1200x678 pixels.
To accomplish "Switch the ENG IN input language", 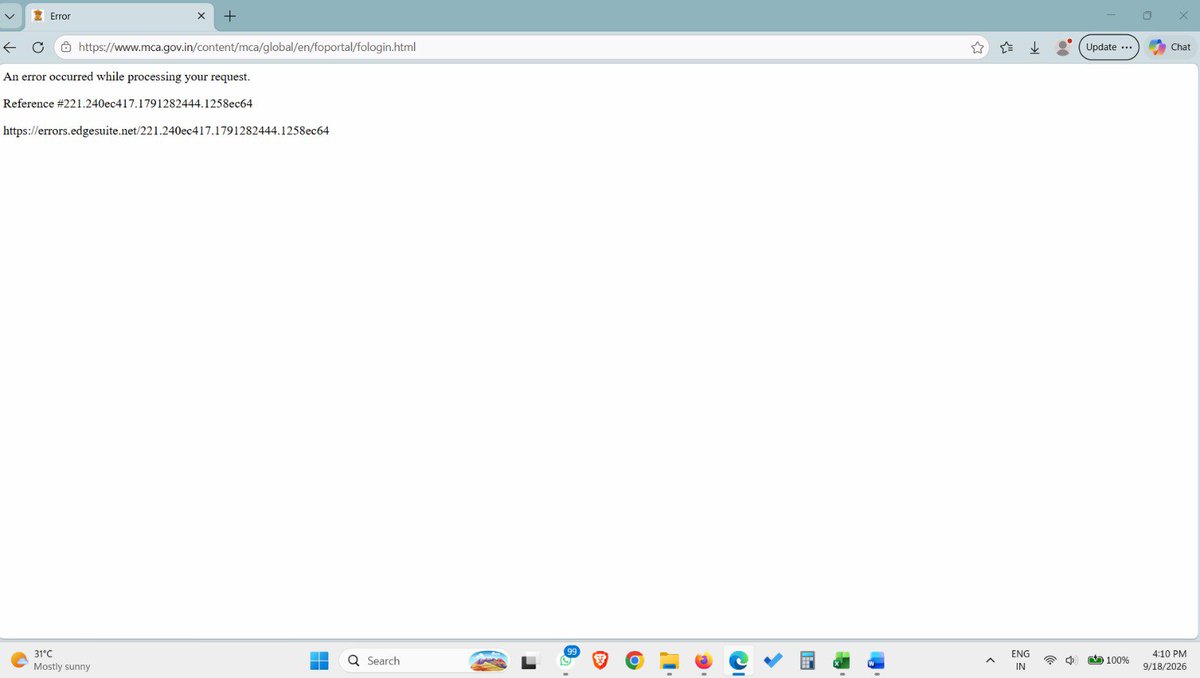I will (x=1020, y=660).
